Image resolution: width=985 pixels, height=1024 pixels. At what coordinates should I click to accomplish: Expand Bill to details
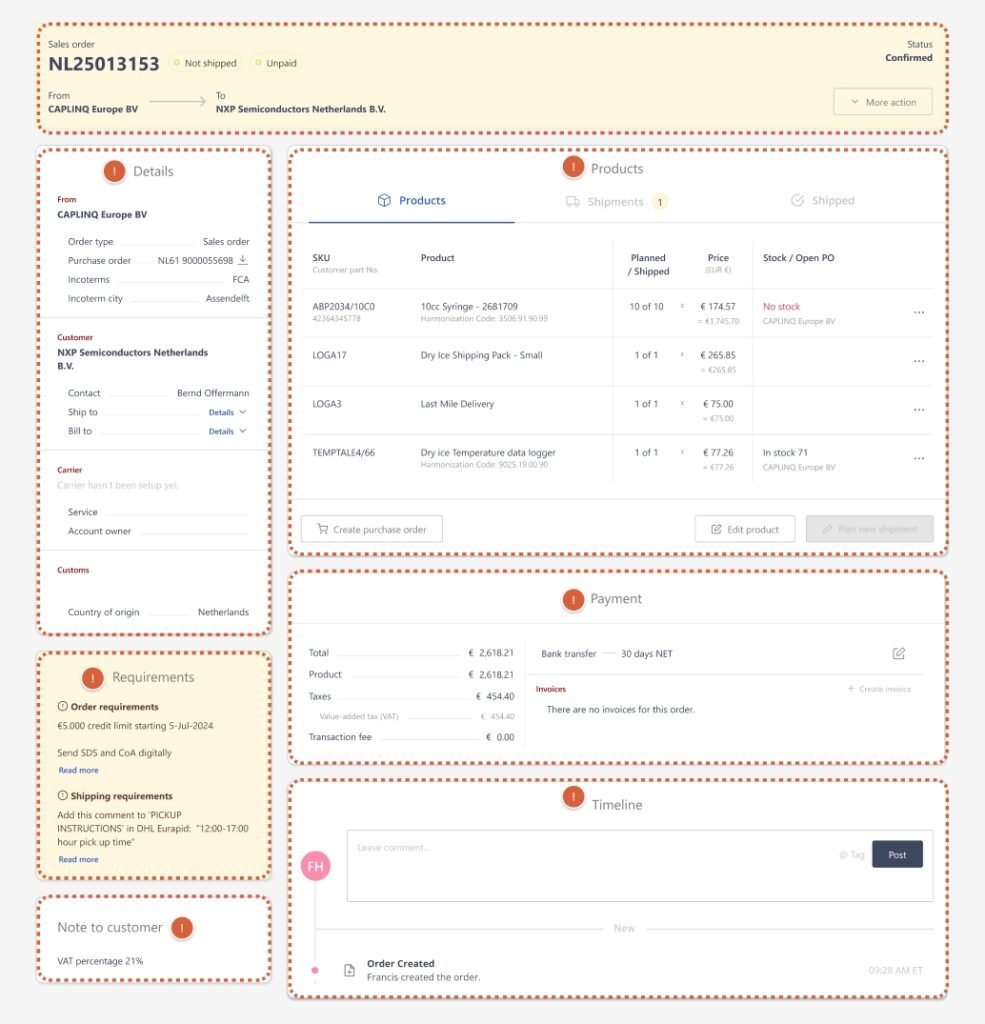tap(227, 431)
